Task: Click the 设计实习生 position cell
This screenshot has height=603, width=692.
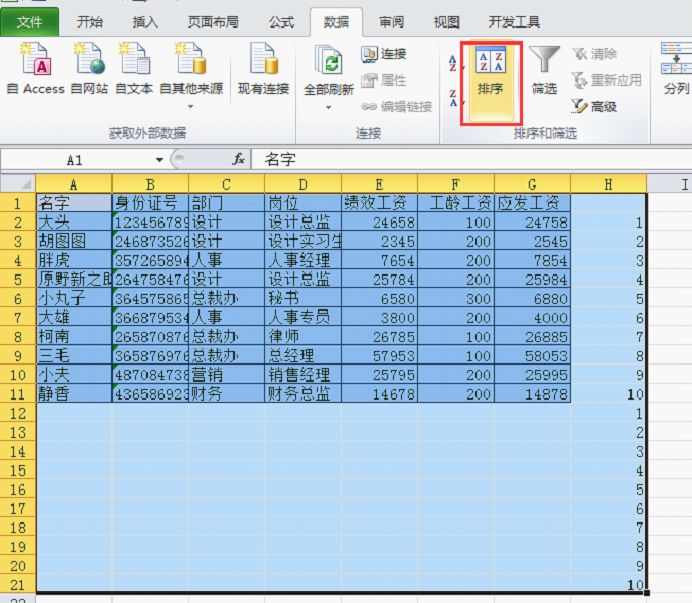Action: tap(303, 241)
